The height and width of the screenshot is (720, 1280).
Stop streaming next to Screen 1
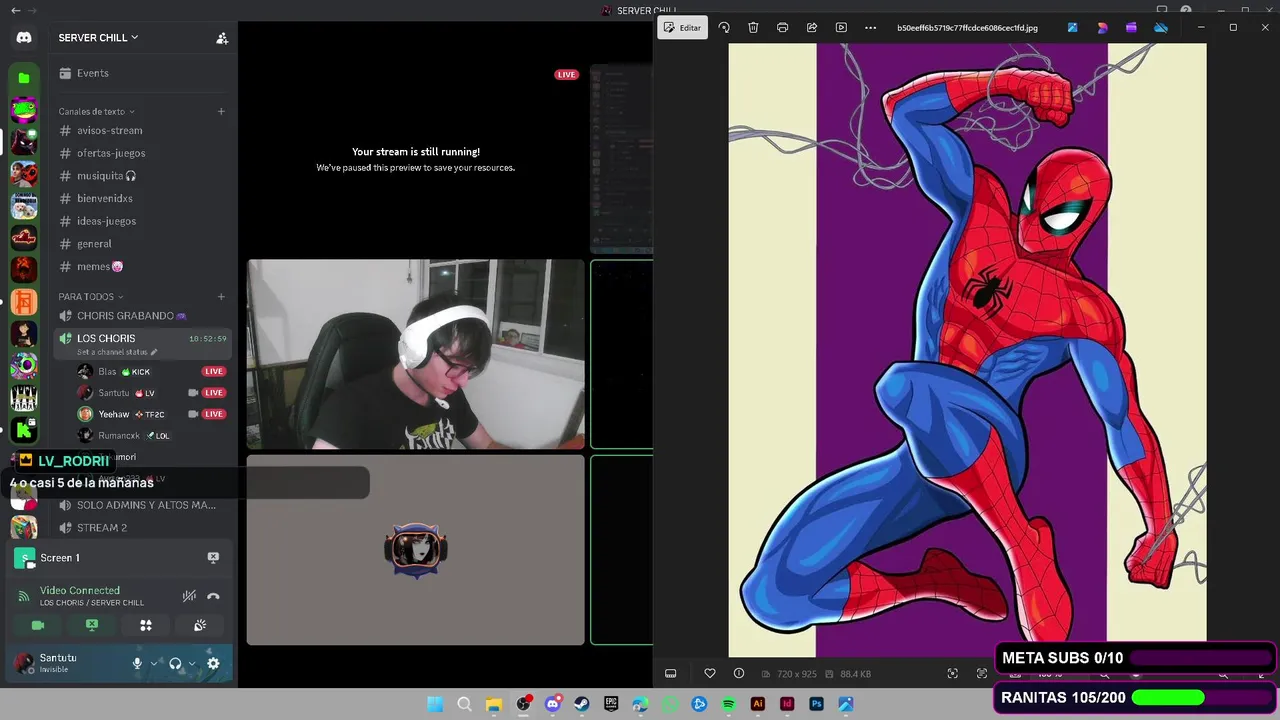coord(213,557)
